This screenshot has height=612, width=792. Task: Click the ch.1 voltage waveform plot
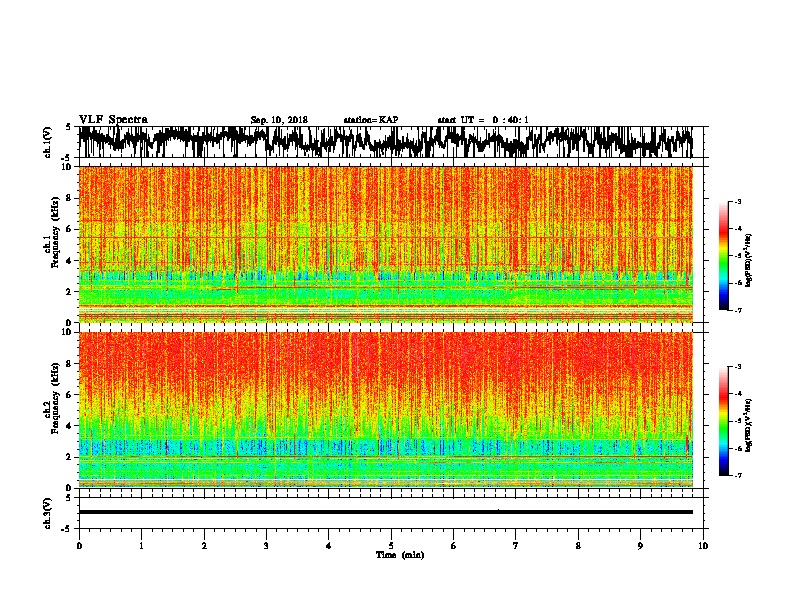click(385, 142)
